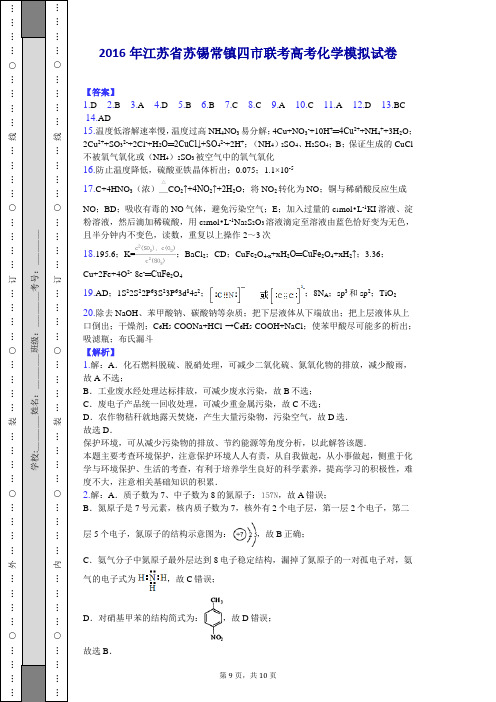This screenshot has width=496, height=702.
Task: Click answer entry 9.A
Action: point(278,105)
